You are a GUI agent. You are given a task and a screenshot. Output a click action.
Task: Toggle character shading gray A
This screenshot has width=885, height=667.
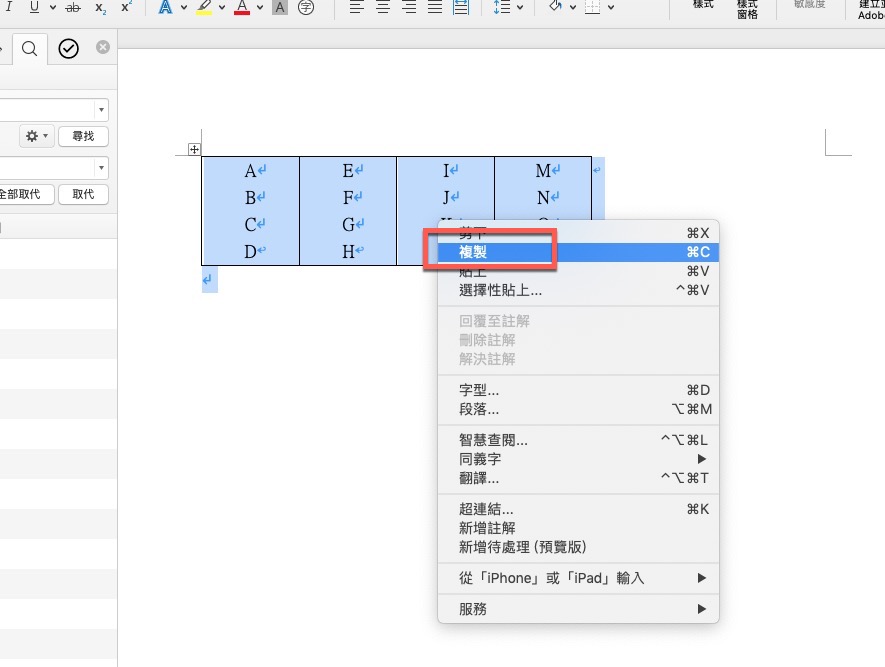tap(279, 7)
